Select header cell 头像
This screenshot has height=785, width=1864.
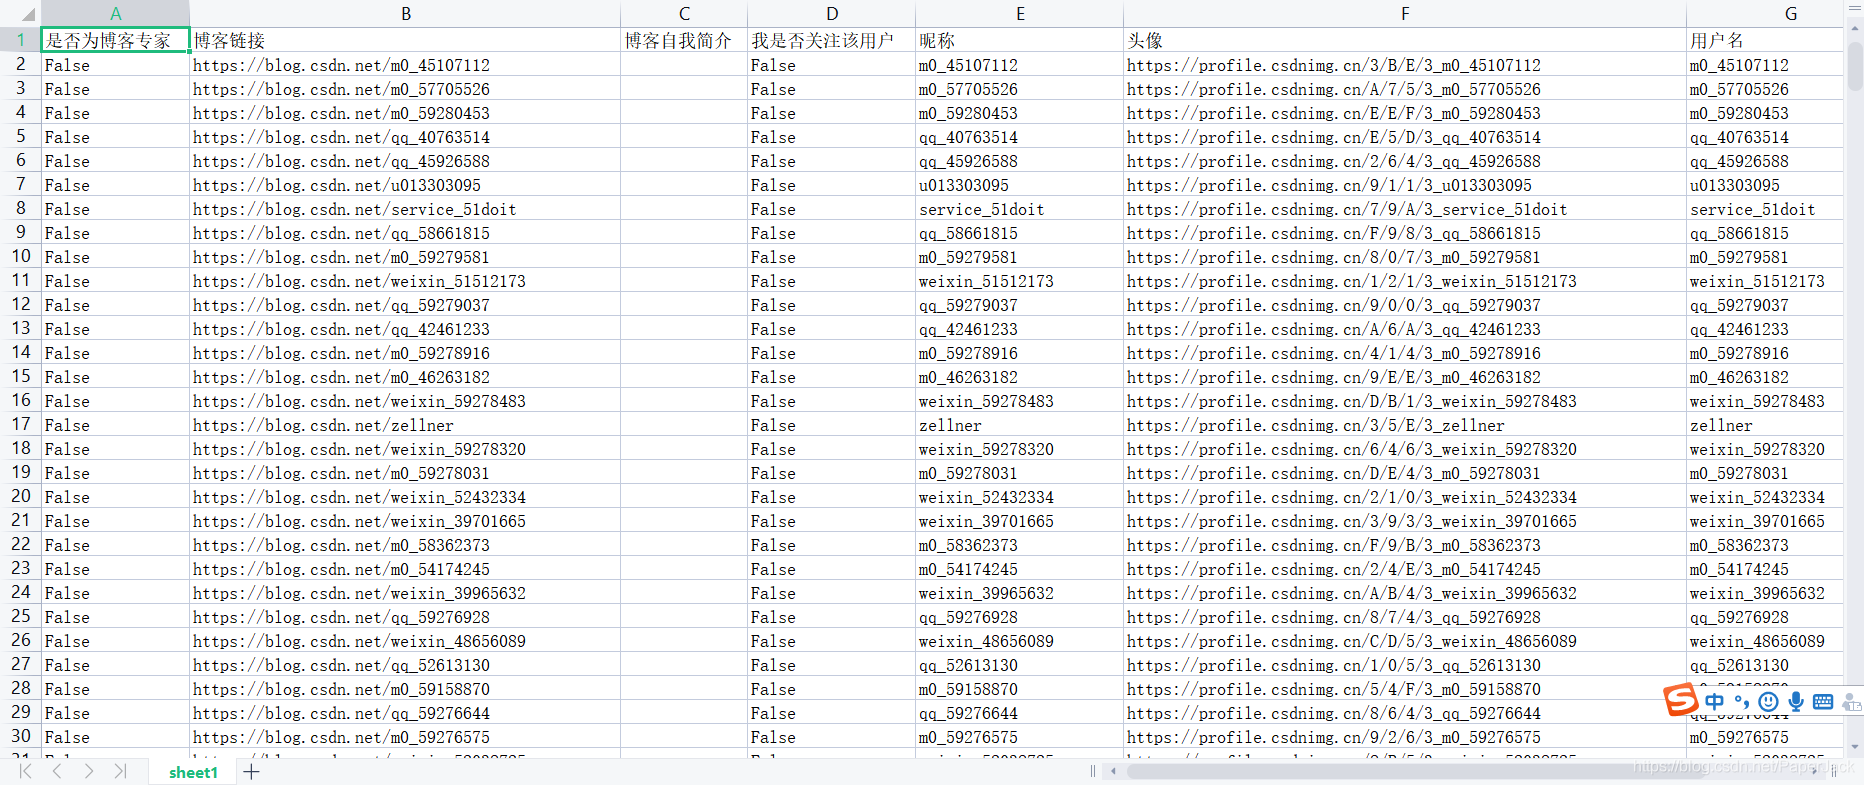click(1405, 40)
